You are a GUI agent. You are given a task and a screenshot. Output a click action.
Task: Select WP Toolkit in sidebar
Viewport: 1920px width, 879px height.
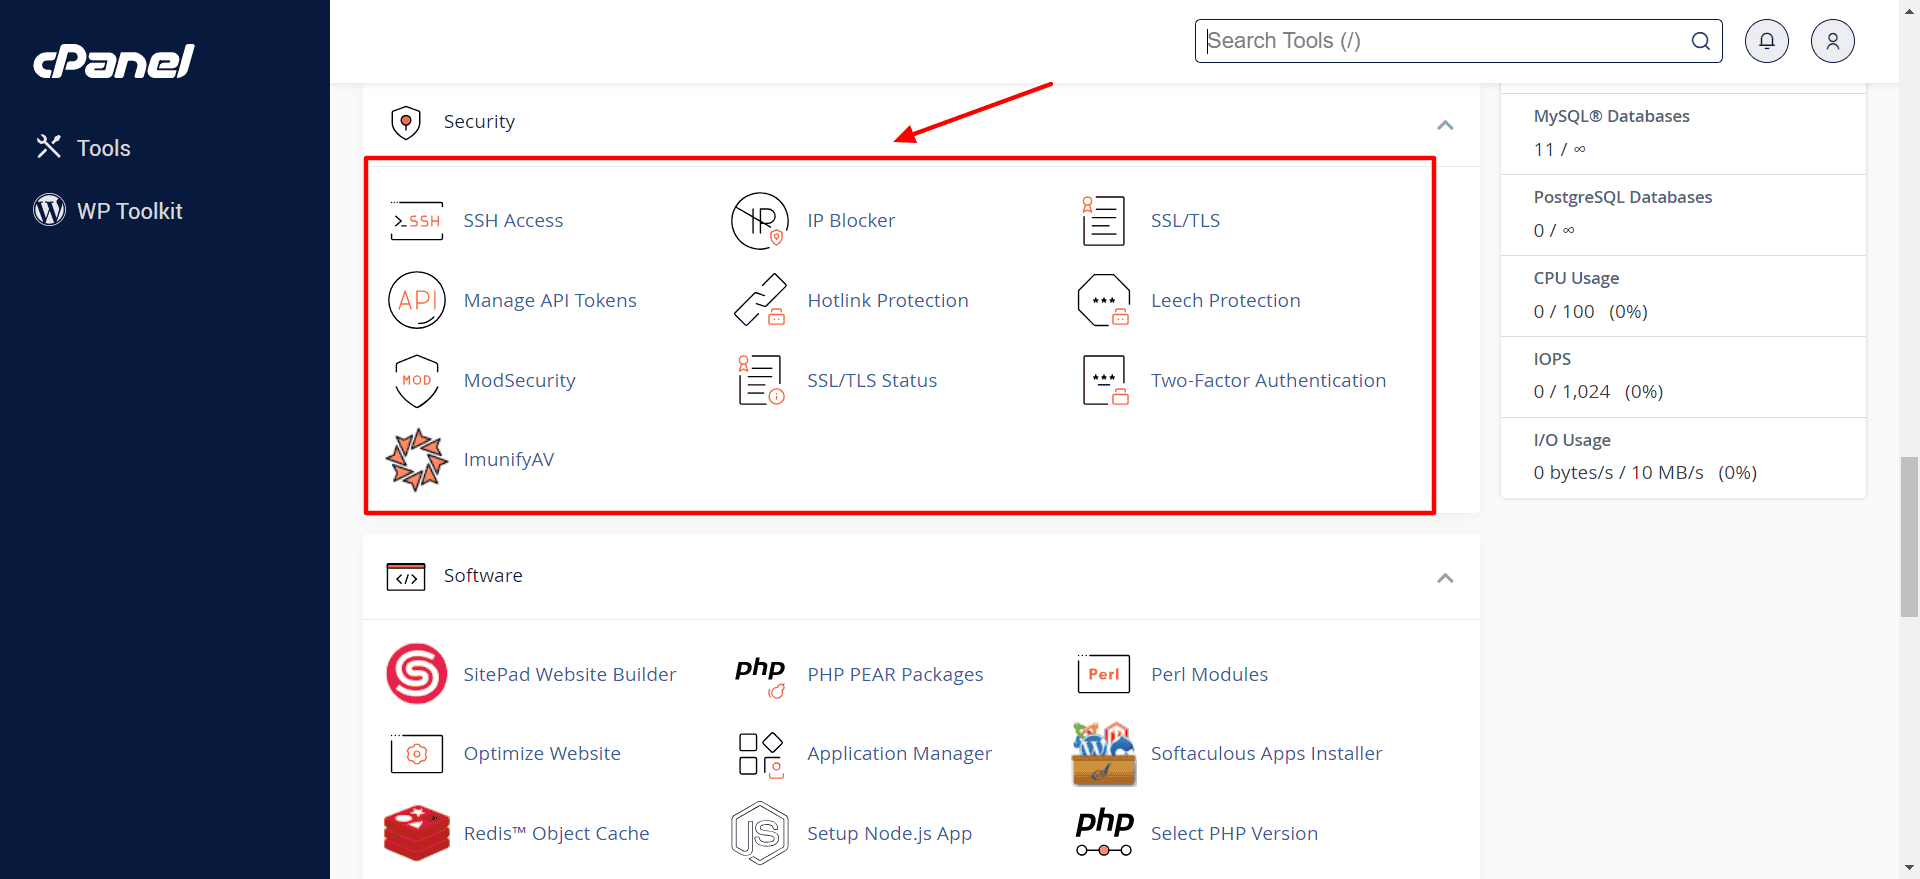click(129, 211)
